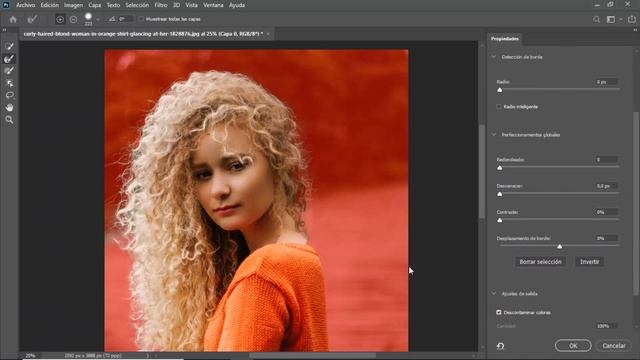
Task: Click the Cantidad value field
Action: 607,326
